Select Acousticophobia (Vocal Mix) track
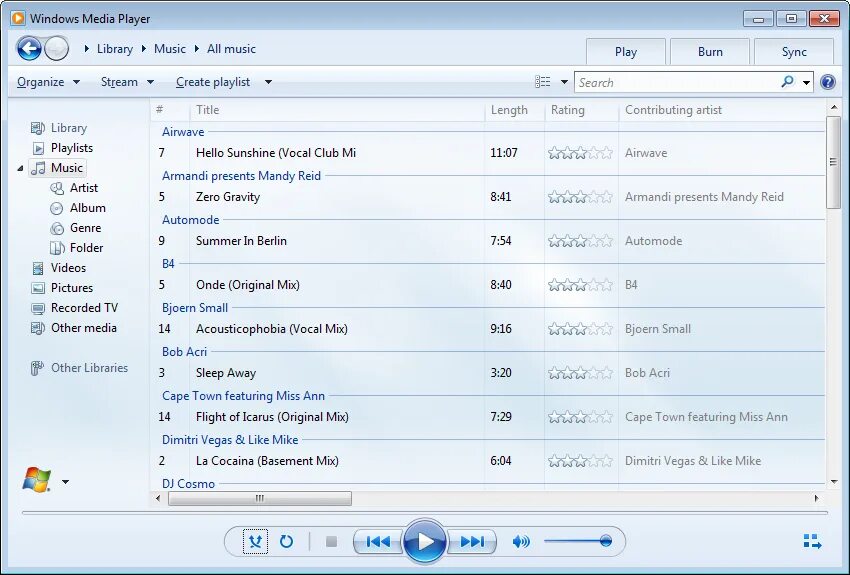Image resolution: width=850 pixels, height=575 pixels. click(x=272, y=329)
